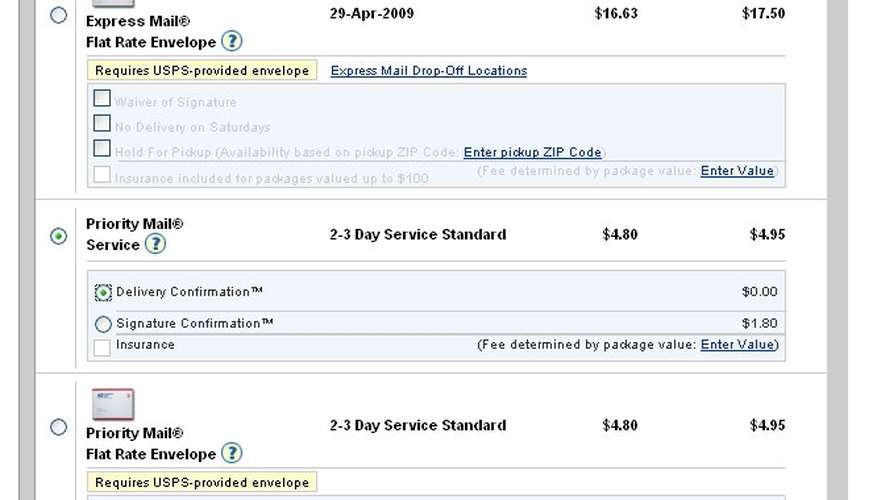Enable the Priority Mail Insurance checkbox
The image size is (877, 500).
coord(102,347)
